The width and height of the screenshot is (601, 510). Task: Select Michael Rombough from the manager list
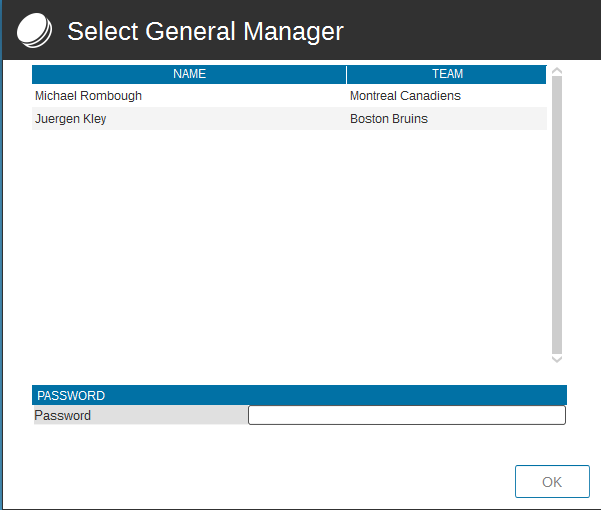tap(88, 96)
